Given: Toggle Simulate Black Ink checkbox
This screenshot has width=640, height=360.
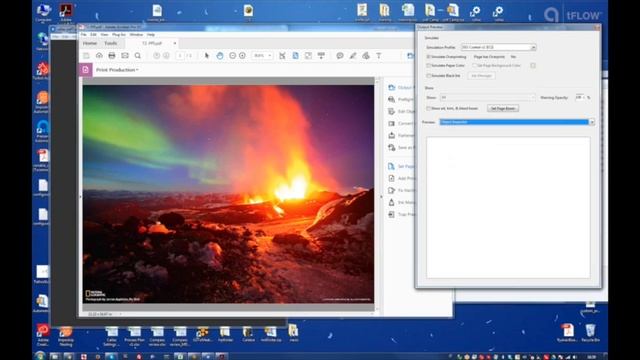Looking at the screenshot, I should click(429, 76).
